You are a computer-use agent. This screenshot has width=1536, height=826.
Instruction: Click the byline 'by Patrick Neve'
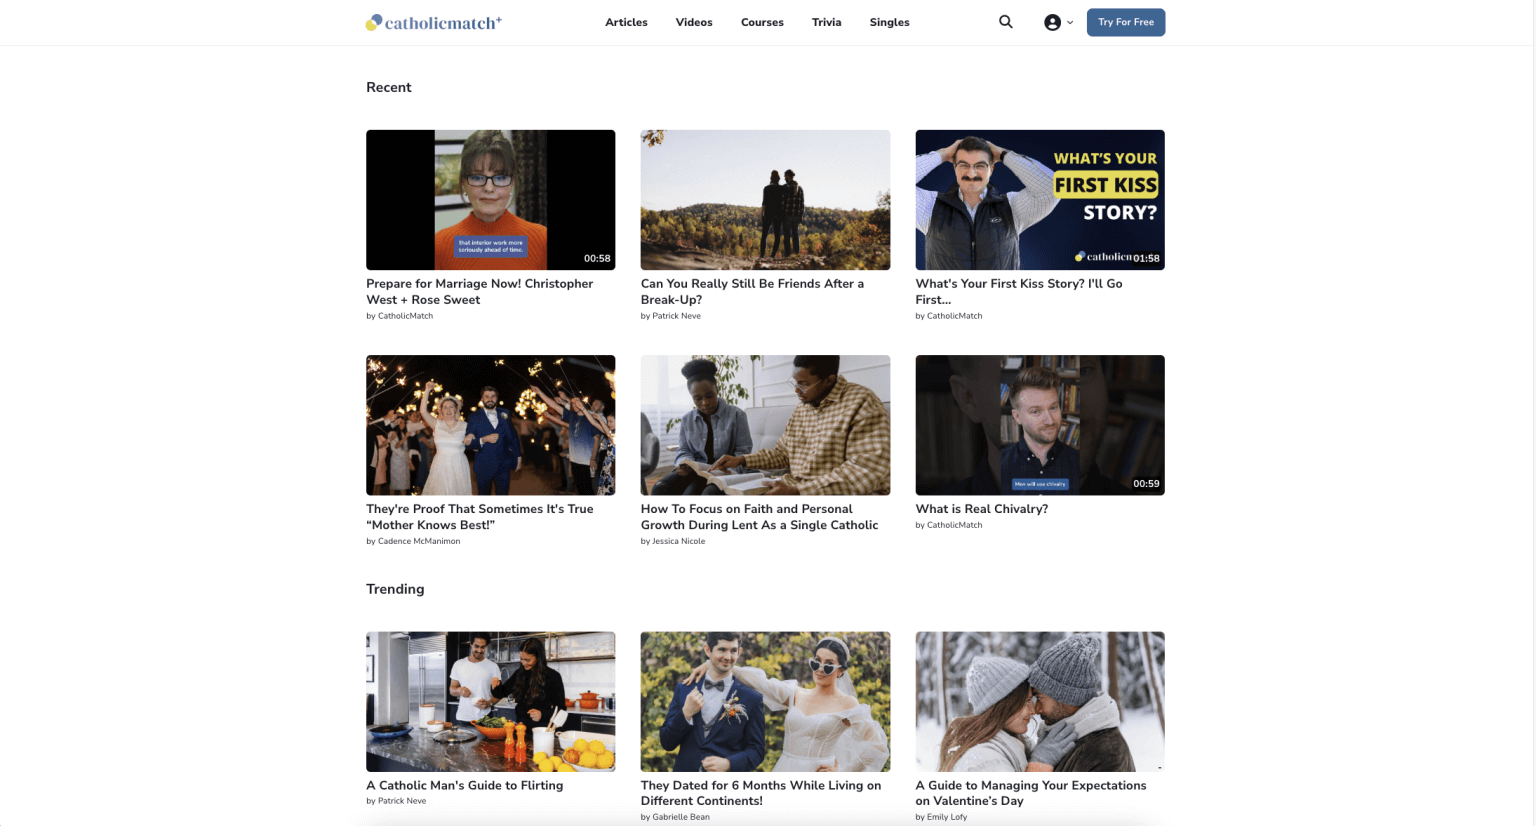point(670,316)
